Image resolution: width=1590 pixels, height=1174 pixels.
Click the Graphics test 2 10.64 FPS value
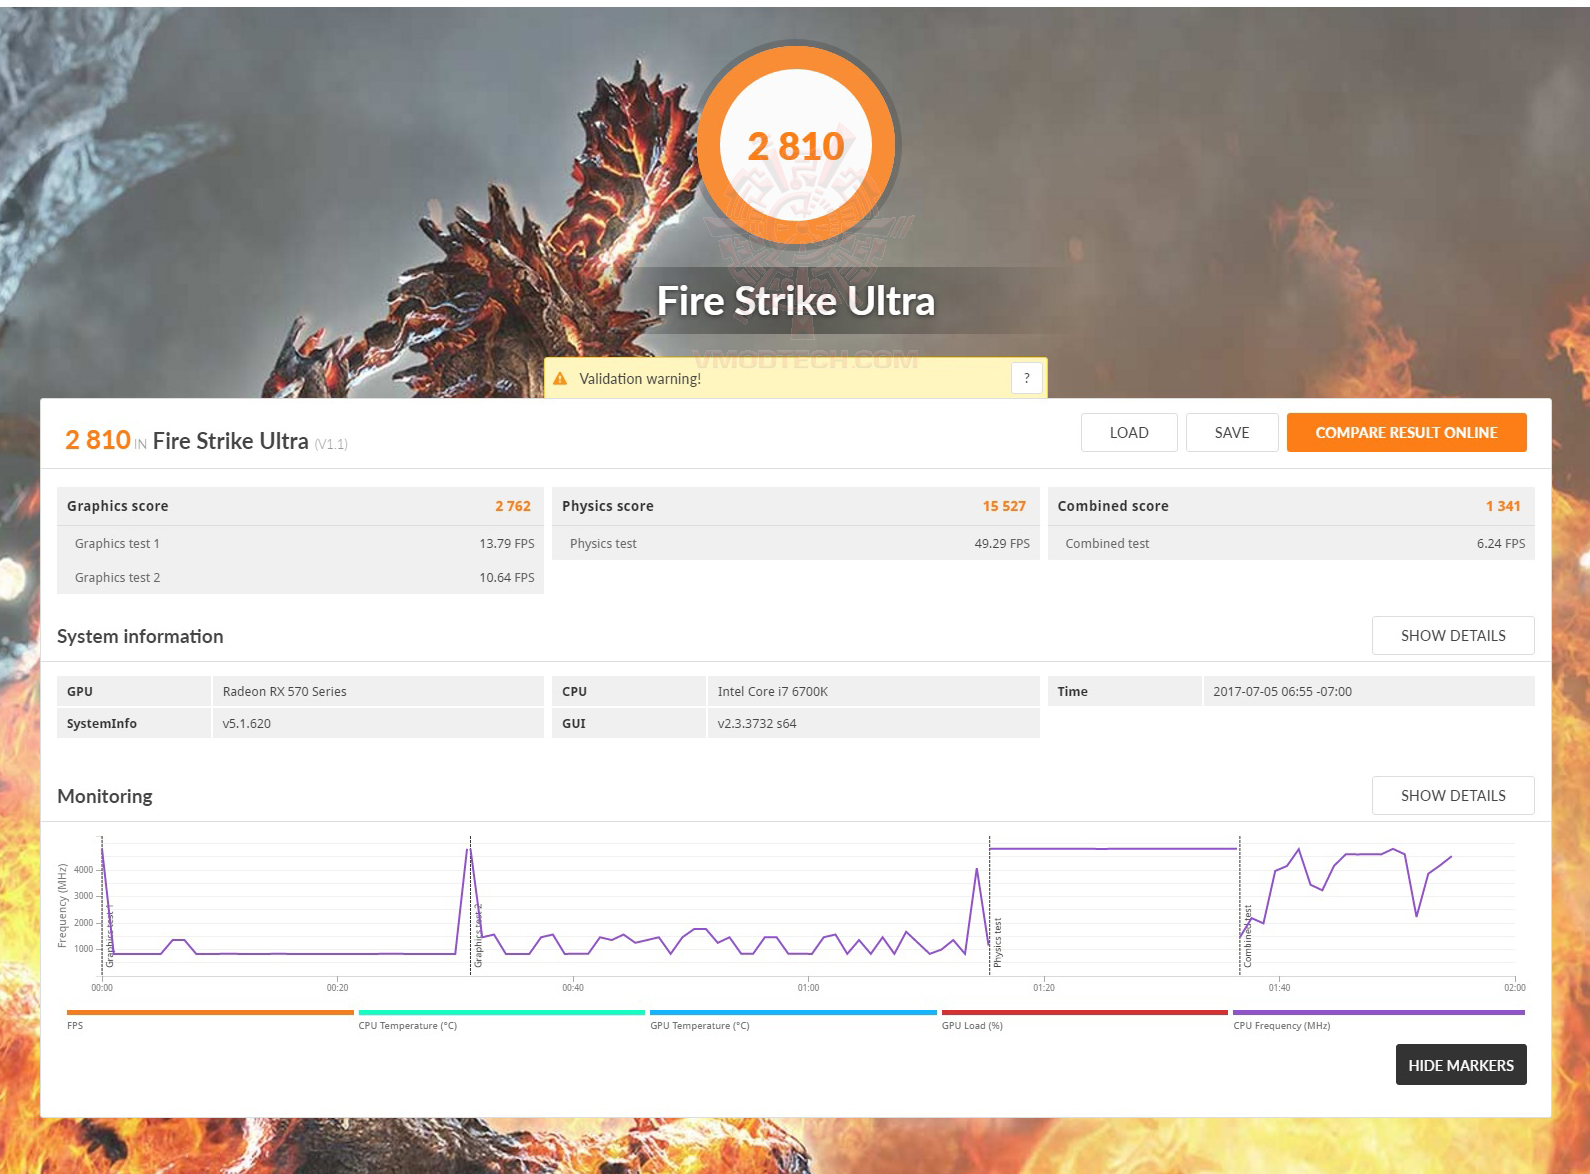[507, 578]
